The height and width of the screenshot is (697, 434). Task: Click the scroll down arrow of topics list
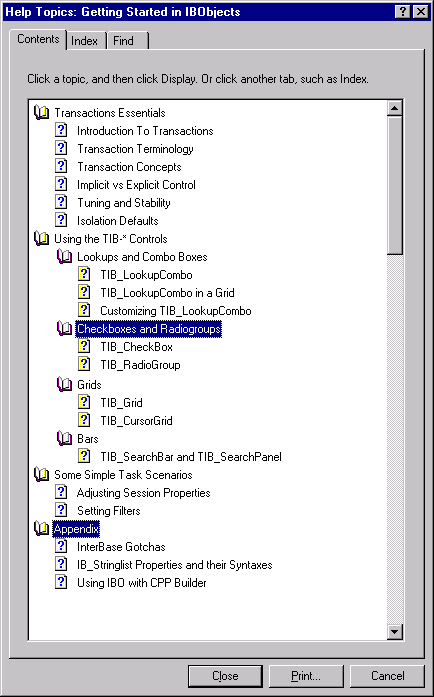coord(394,631)
